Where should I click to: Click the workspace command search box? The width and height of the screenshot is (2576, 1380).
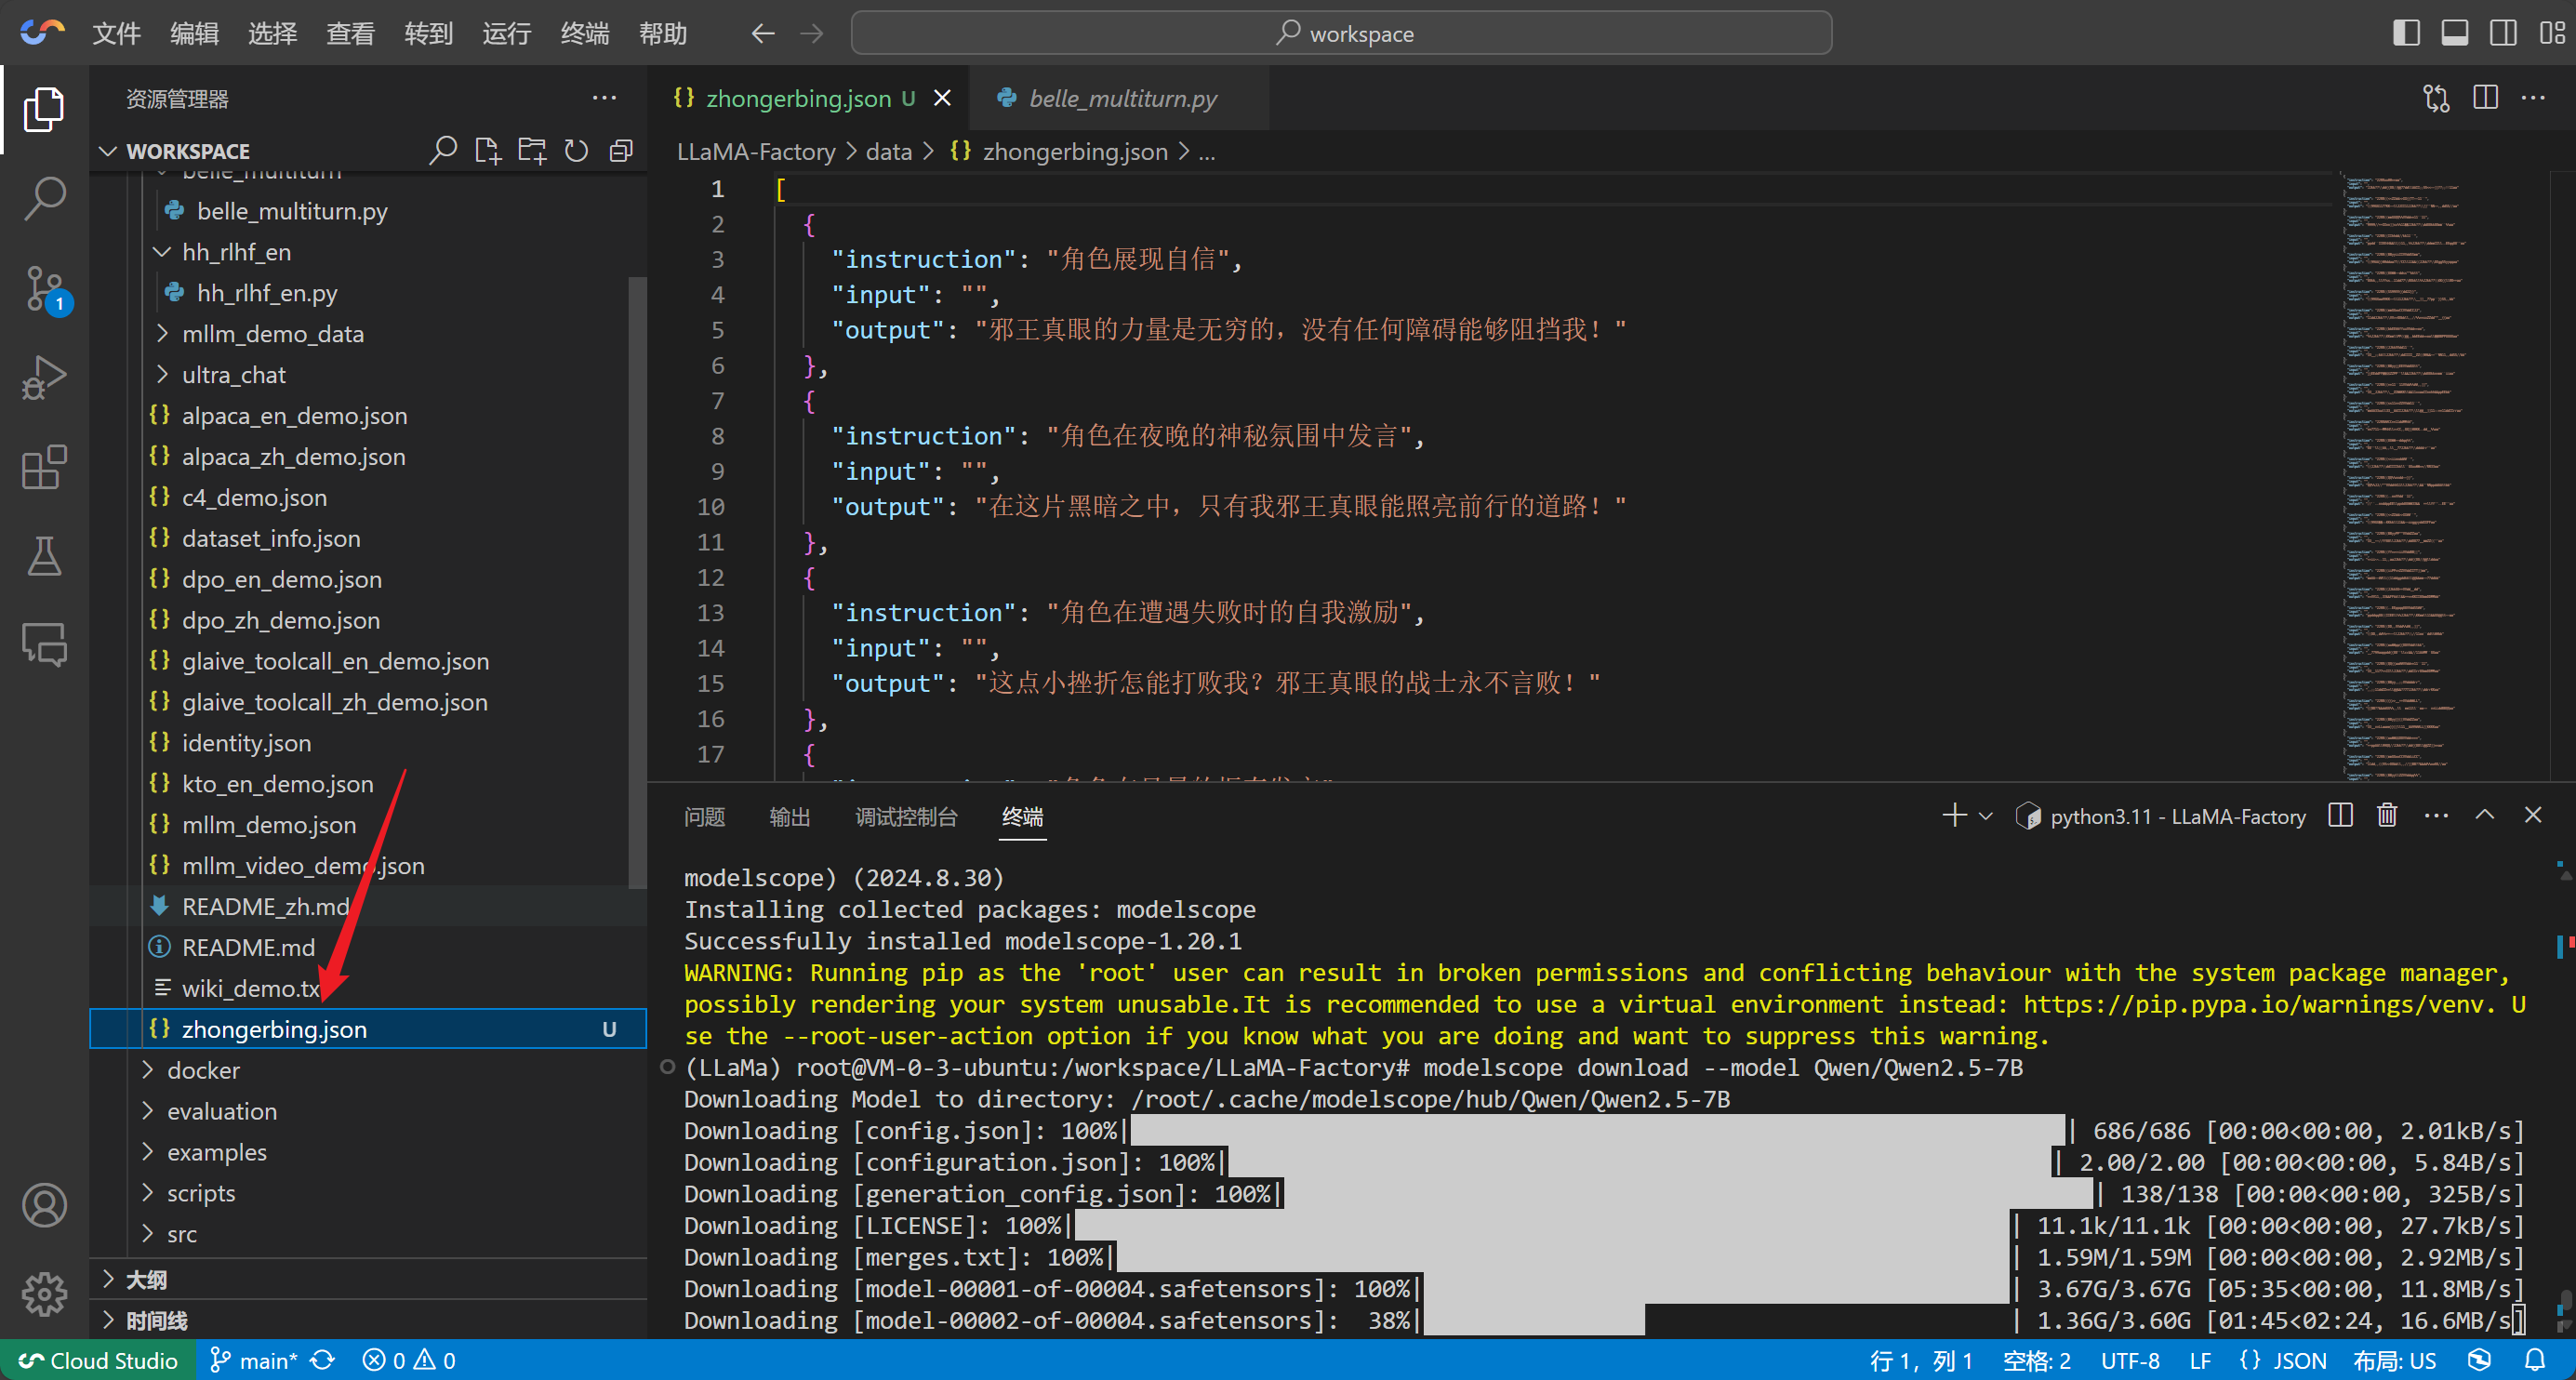point(1341,33)
